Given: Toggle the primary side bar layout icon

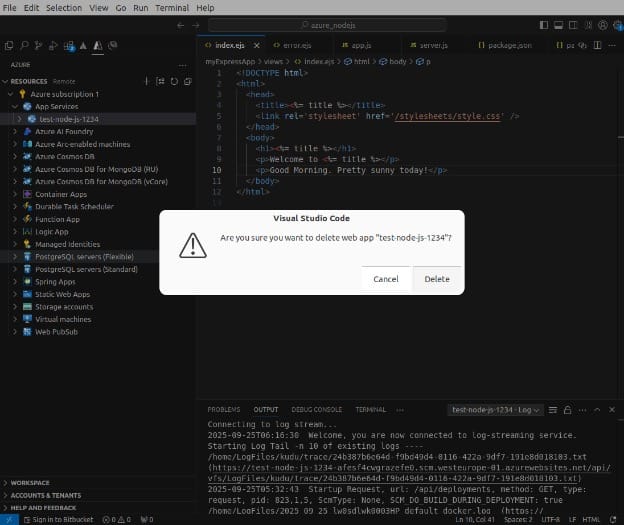Looking at the screenshot, I should point(544,25).
